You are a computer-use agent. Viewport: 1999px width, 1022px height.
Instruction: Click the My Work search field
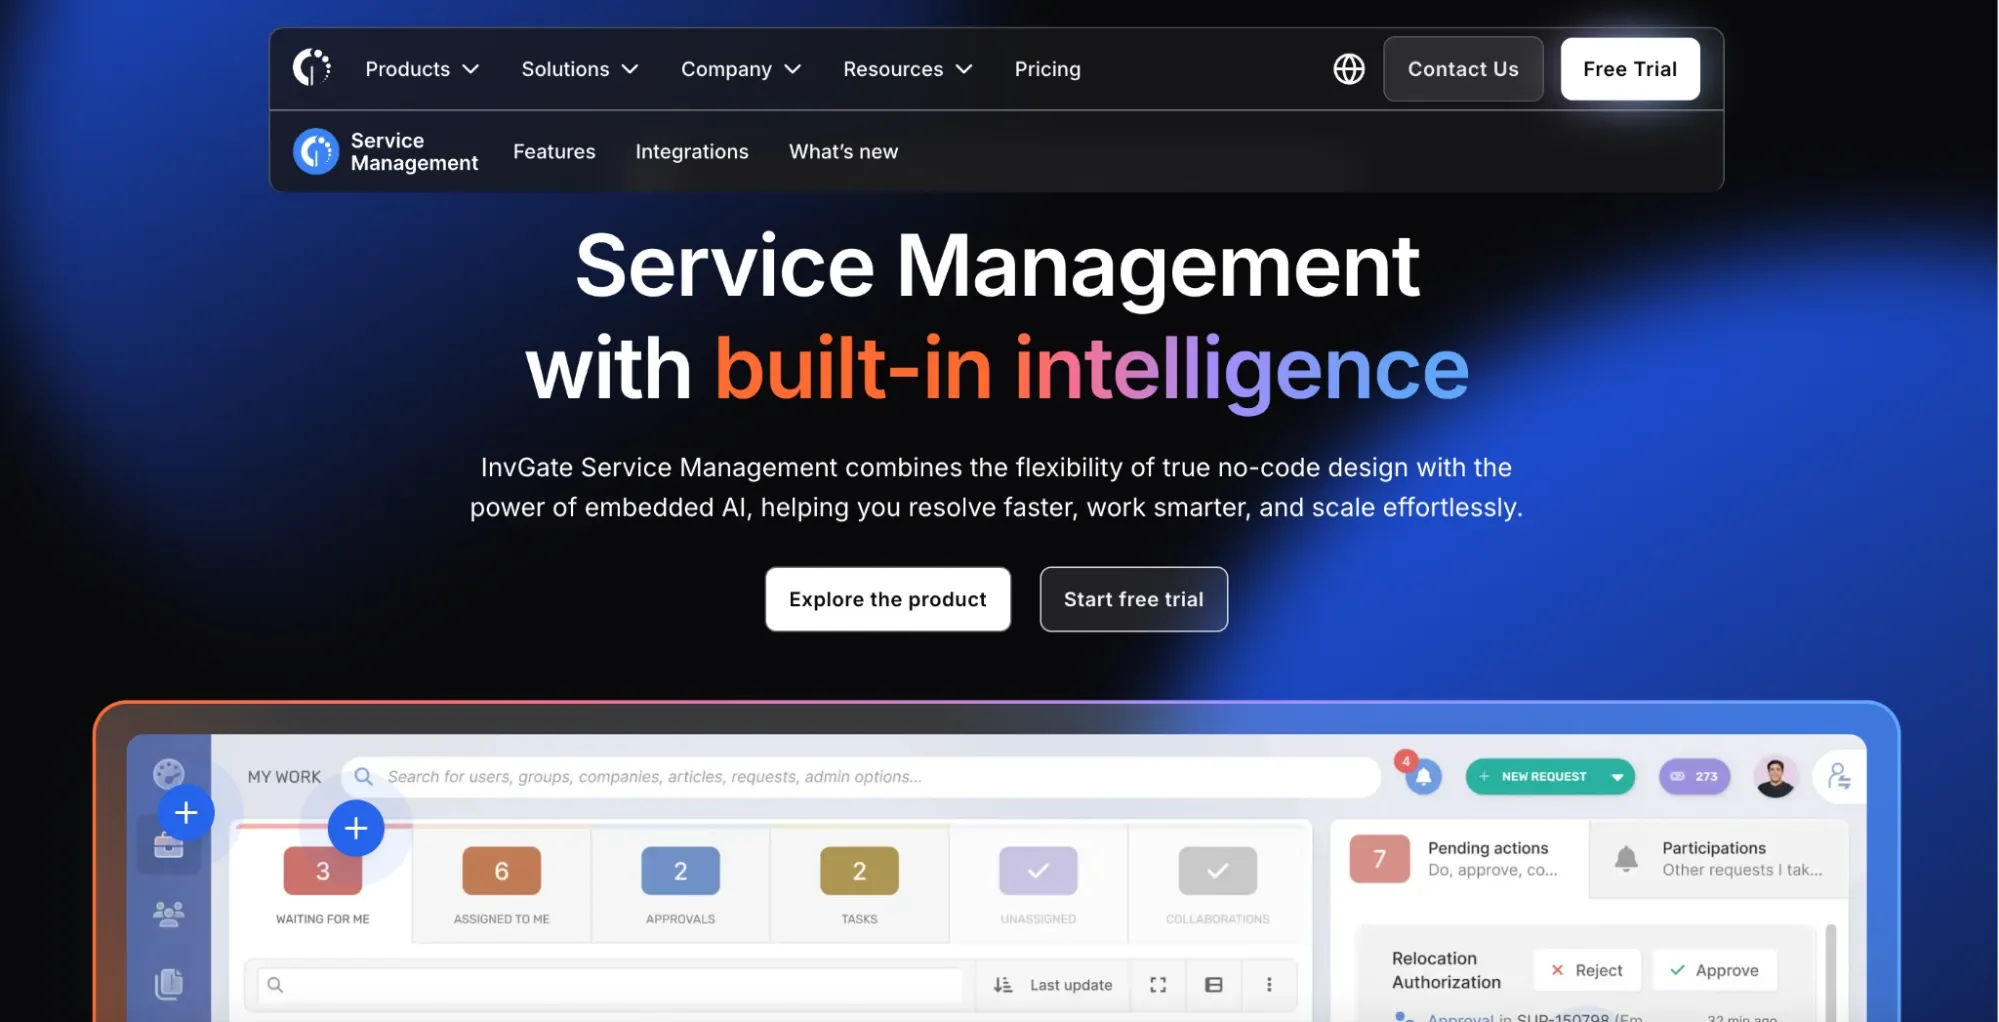[860, 777]
